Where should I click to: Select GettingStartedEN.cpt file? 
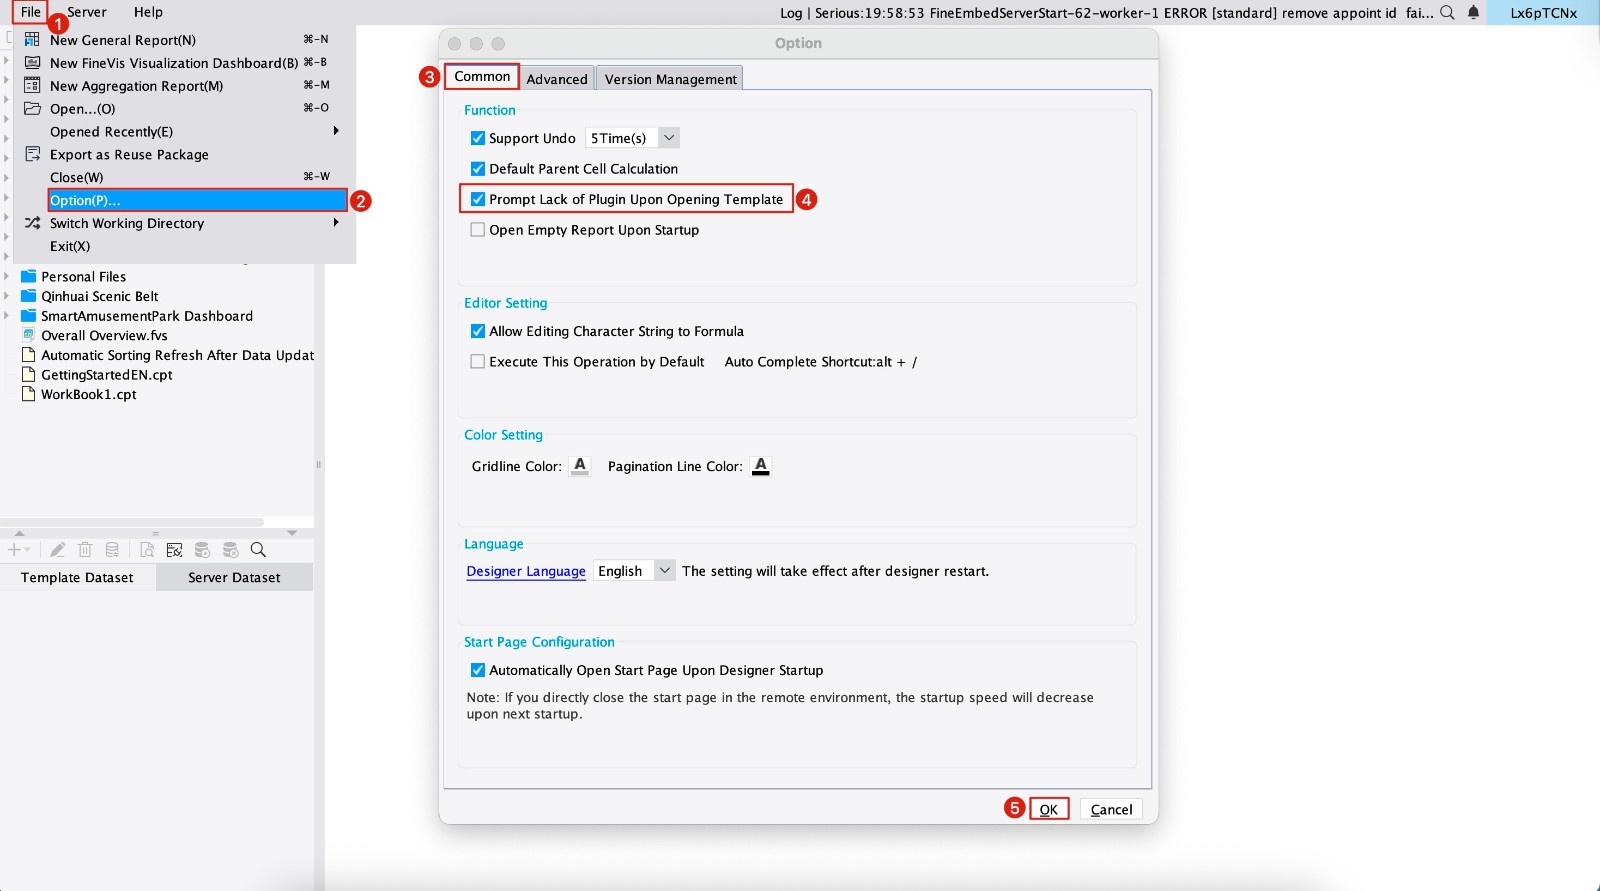pos(106,375)
